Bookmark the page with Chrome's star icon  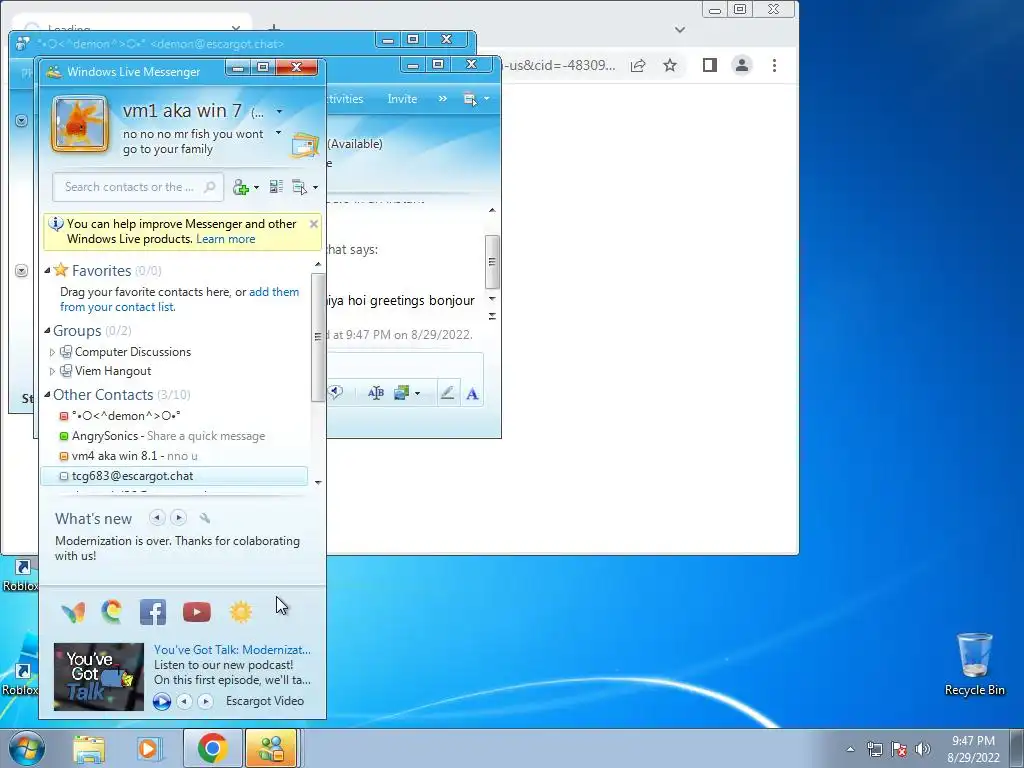[x=669, y=65]
